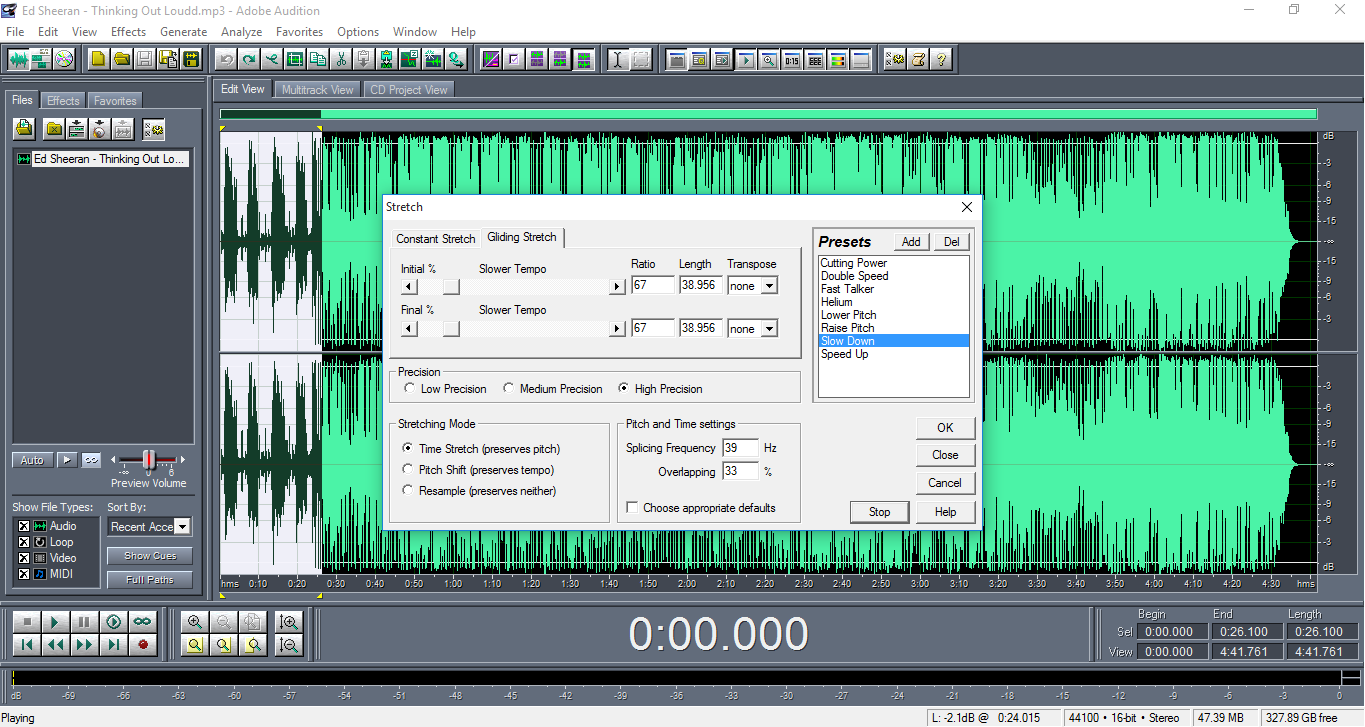Switch to the Multitrack View tab

point(318,90)
